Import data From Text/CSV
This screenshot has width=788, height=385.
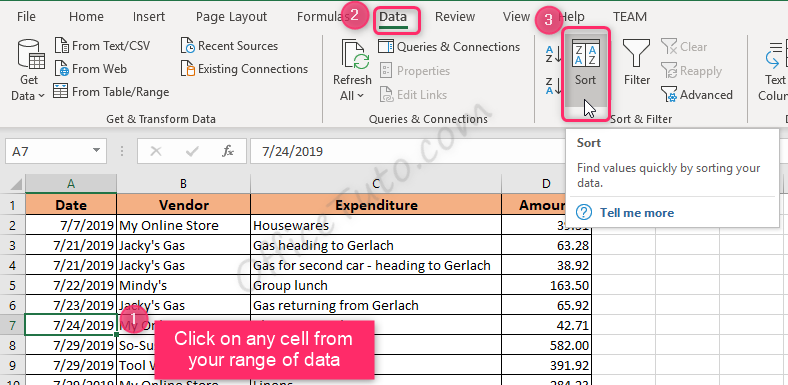pos(103,46)
